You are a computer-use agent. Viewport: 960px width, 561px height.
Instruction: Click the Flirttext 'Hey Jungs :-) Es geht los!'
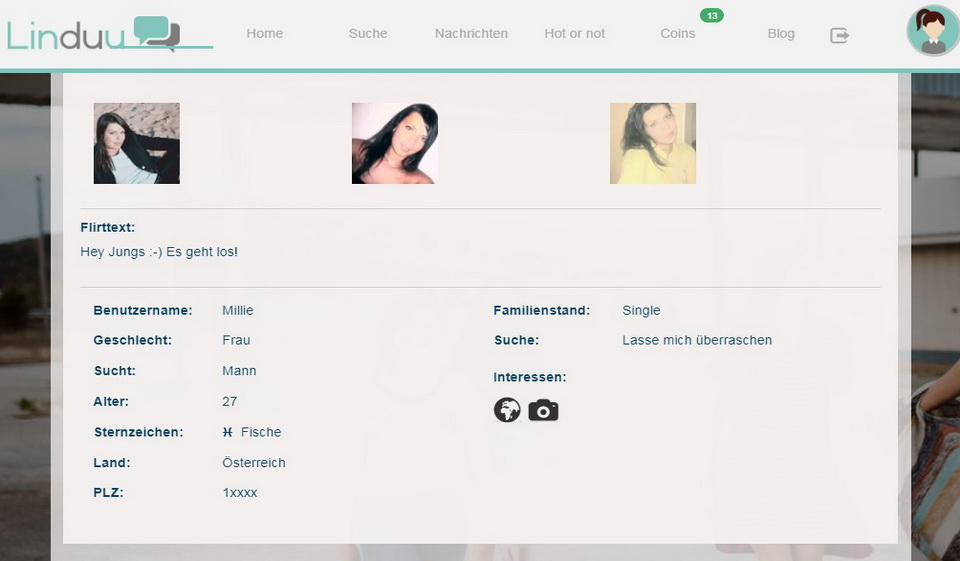click(159, 252)
